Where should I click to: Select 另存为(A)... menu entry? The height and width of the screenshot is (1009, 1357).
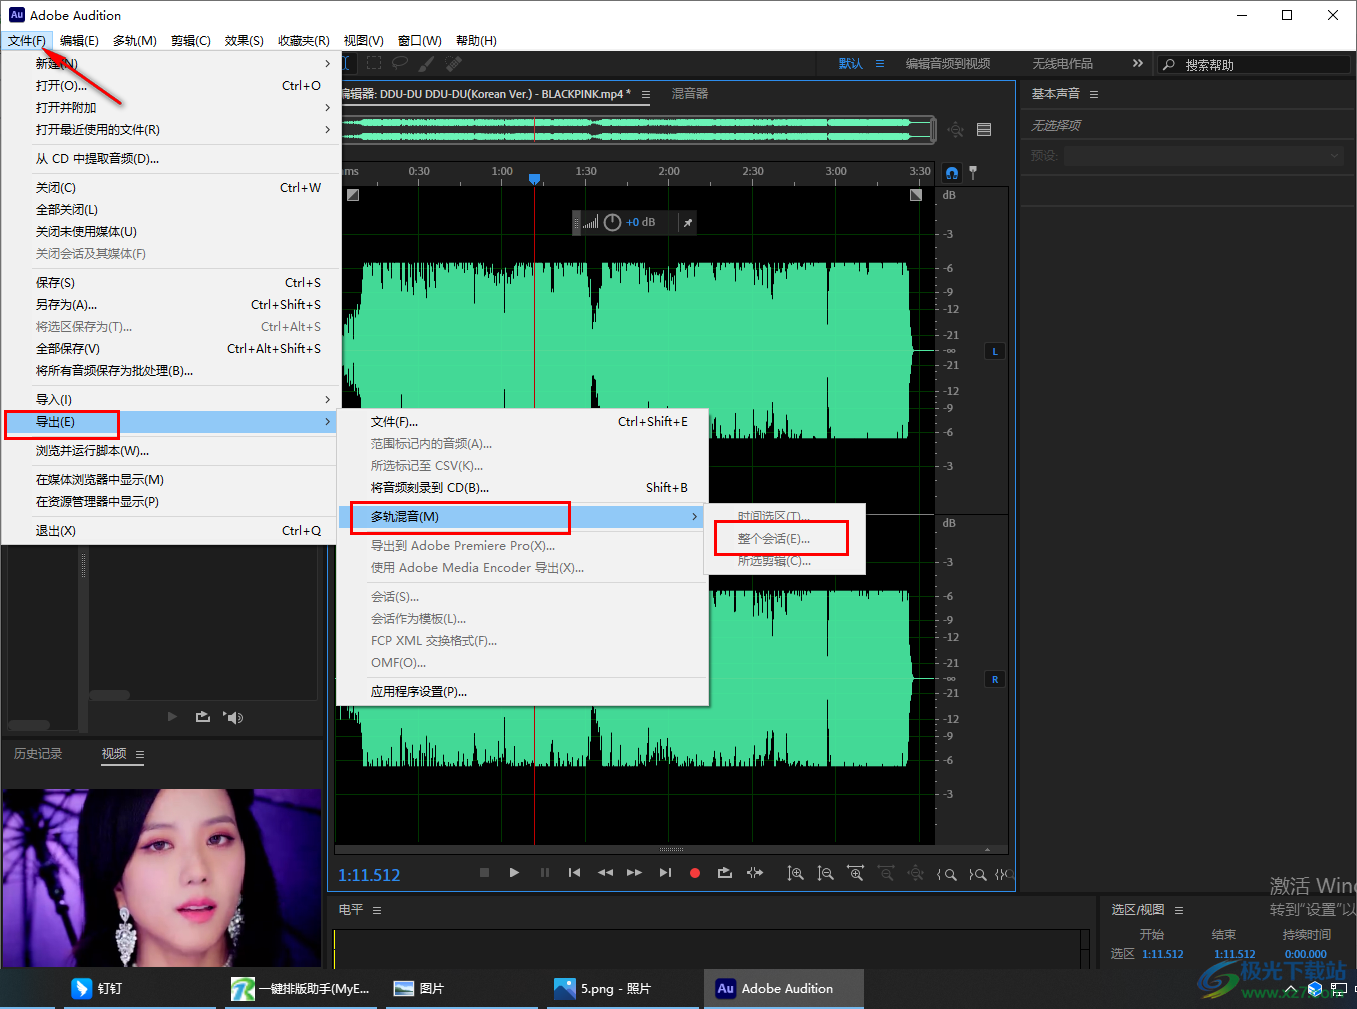coord(170,305)
